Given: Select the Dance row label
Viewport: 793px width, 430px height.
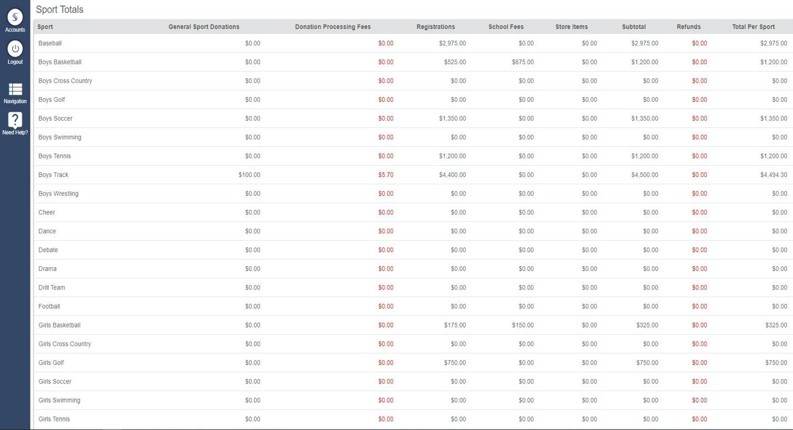Looking at the screenshot, I should click(47, 231).
